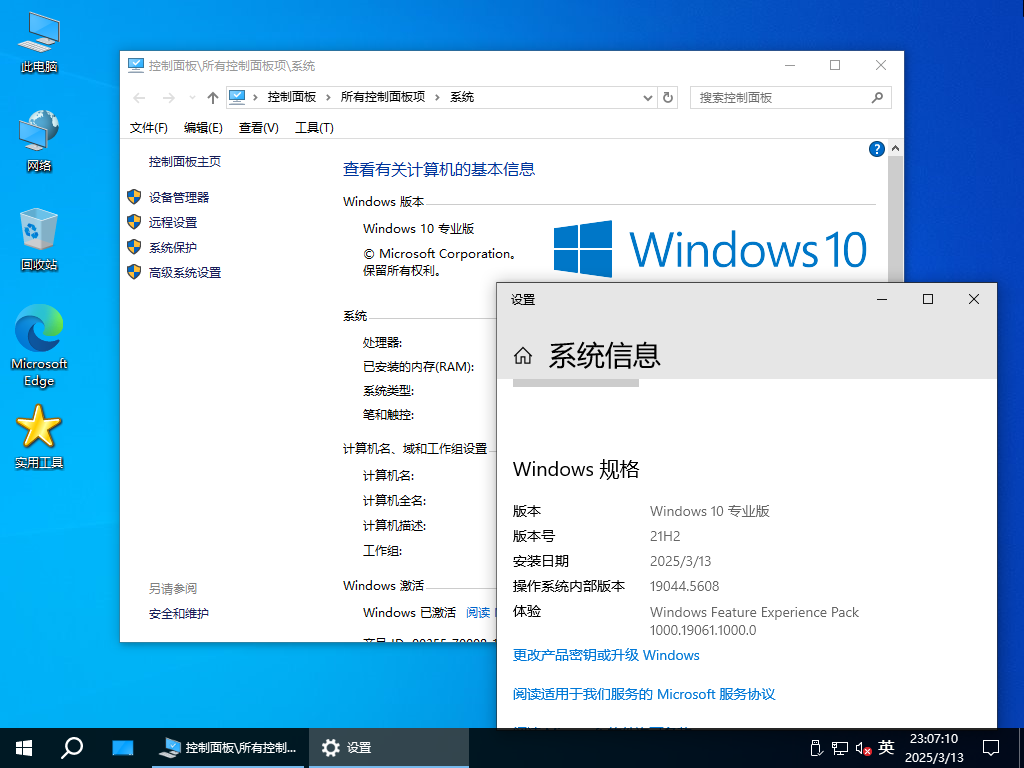Open taskbar search magnifier
Screen dimensions: 1024x768
click(72, 748)
